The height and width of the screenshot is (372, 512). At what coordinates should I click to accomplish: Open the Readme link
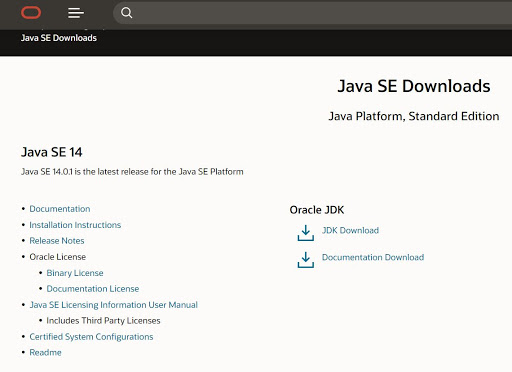click(45, 352)
